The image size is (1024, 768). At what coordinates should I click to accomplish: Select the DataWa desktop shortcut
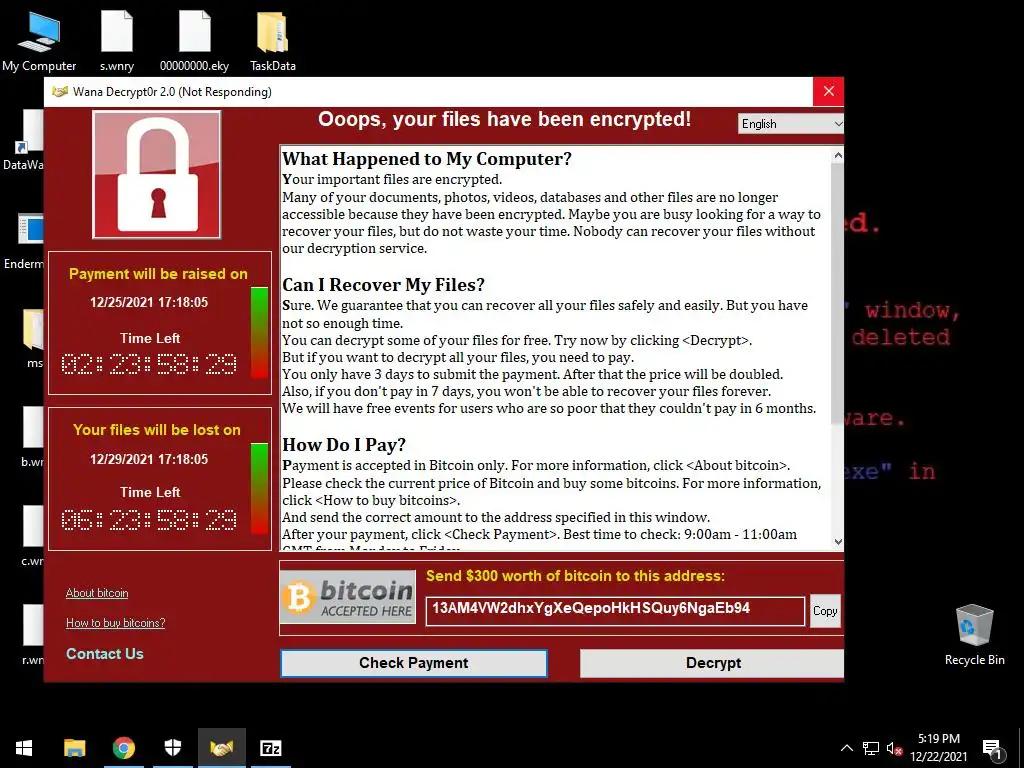click(24, 140)
